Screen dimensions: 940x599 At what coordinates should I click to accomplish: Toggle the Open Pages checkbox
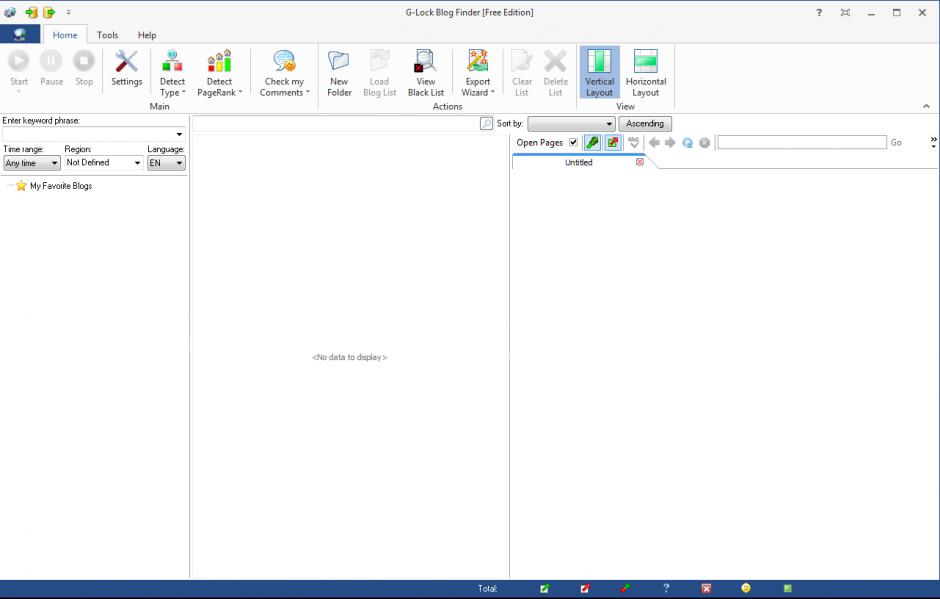573,143
